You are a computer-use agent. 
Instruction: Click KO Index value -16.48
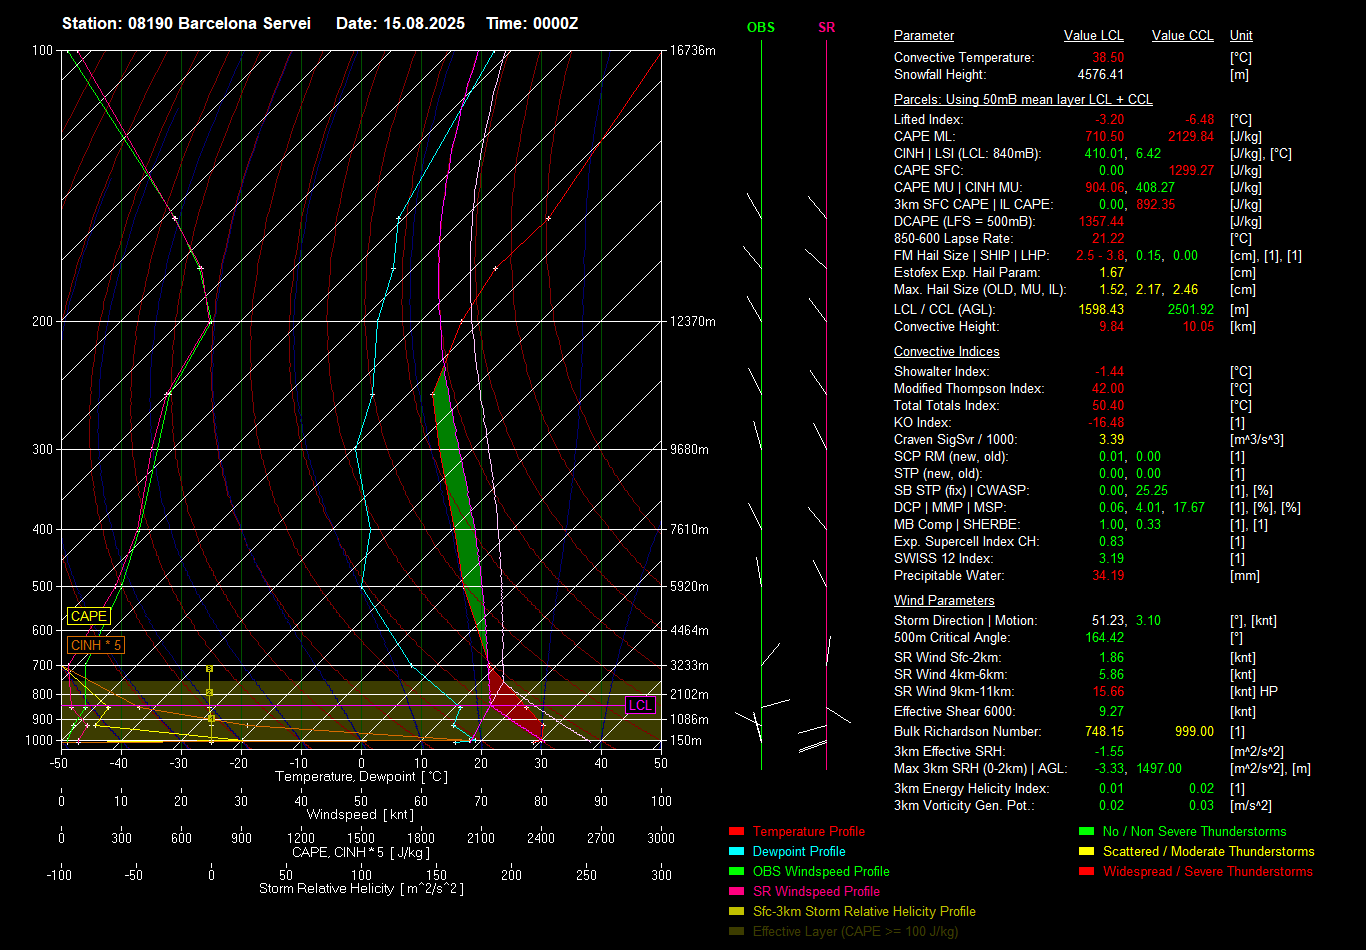1106,422
